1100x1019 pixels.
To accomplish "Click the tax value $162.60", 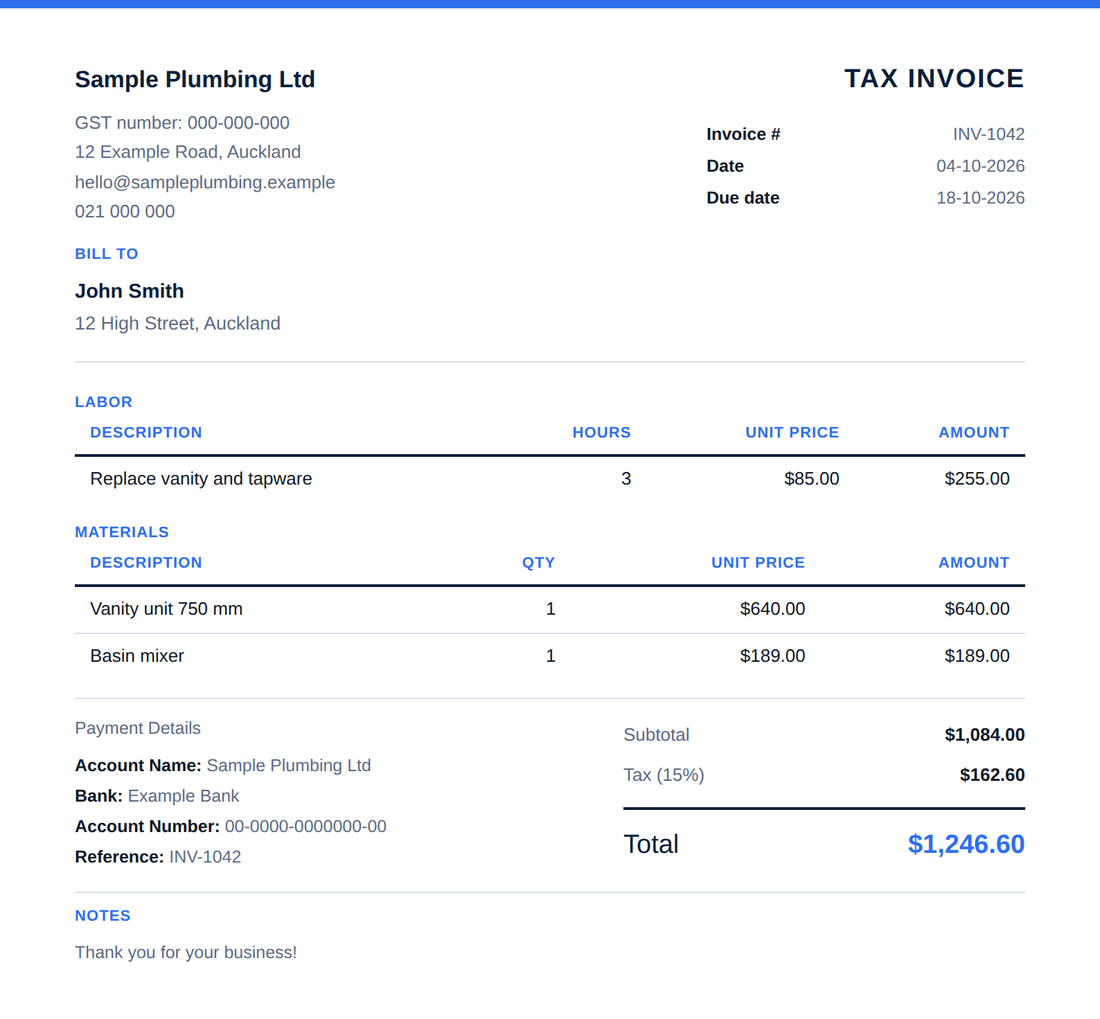I will (x=992, y=775).
